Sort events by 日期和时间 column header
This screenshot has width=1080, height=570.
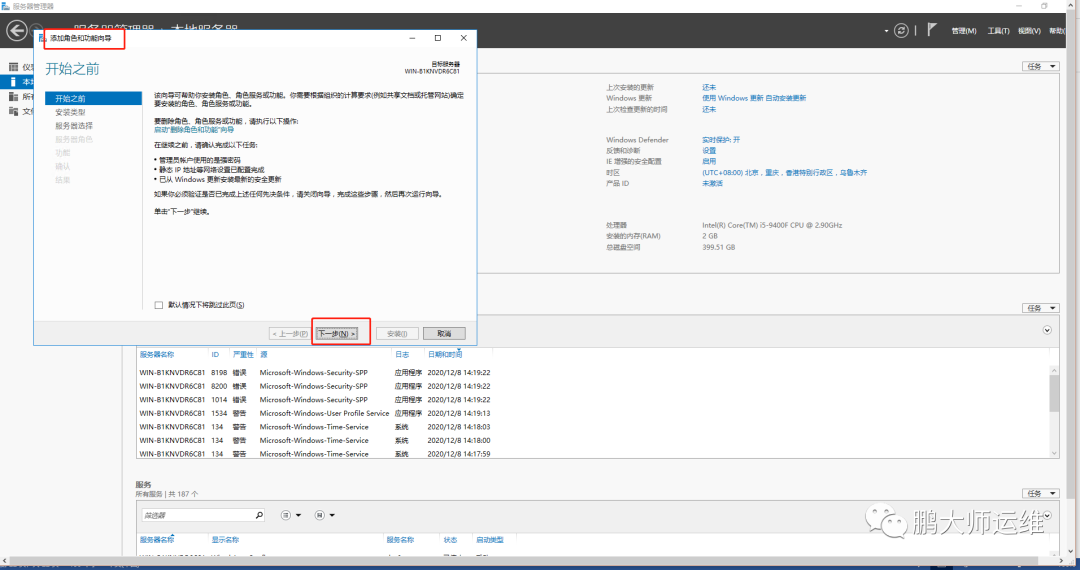(x=445, y=355)
